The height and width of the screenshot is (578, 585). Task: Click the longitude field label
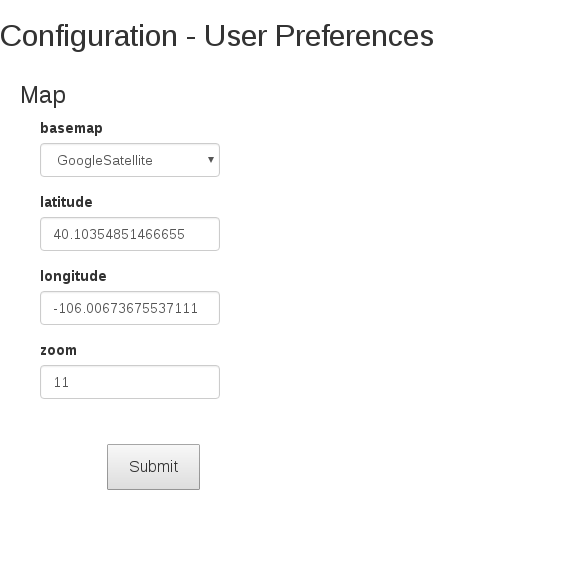tap(73, 276)
